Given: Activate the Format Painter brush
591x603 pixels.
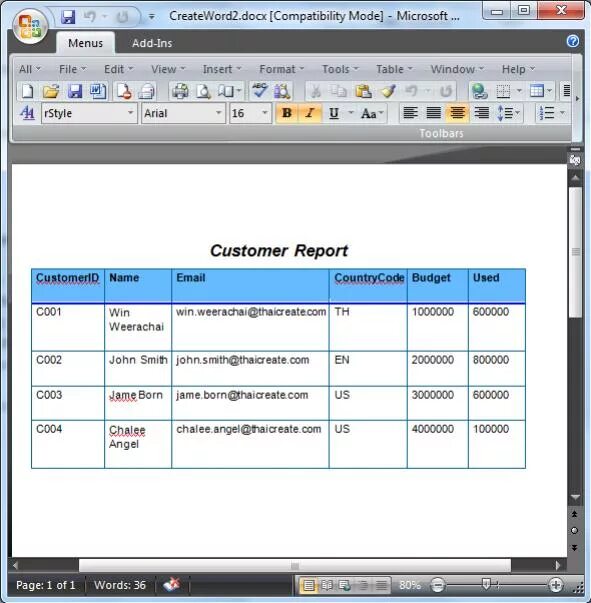Looking at the screenshot, I should tap(388, 92).
